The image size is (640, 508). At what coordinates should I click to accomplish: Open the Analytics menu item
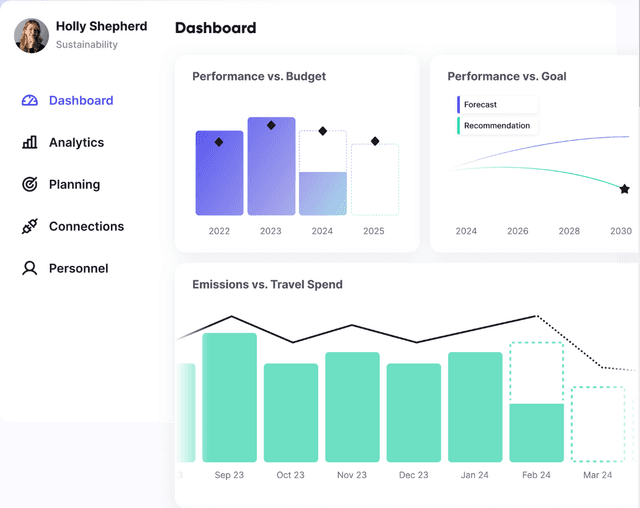pyautogui.click(x=76, y=142)
